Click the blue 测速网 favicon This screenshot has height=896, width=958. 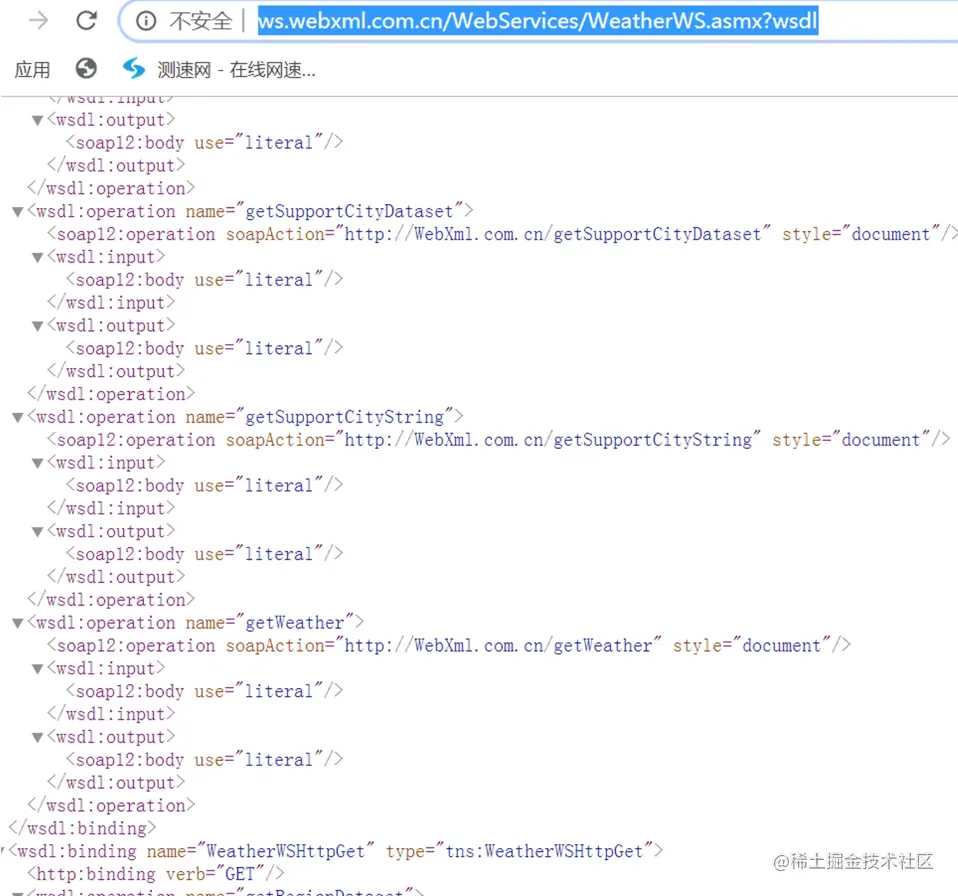[134, 68]
